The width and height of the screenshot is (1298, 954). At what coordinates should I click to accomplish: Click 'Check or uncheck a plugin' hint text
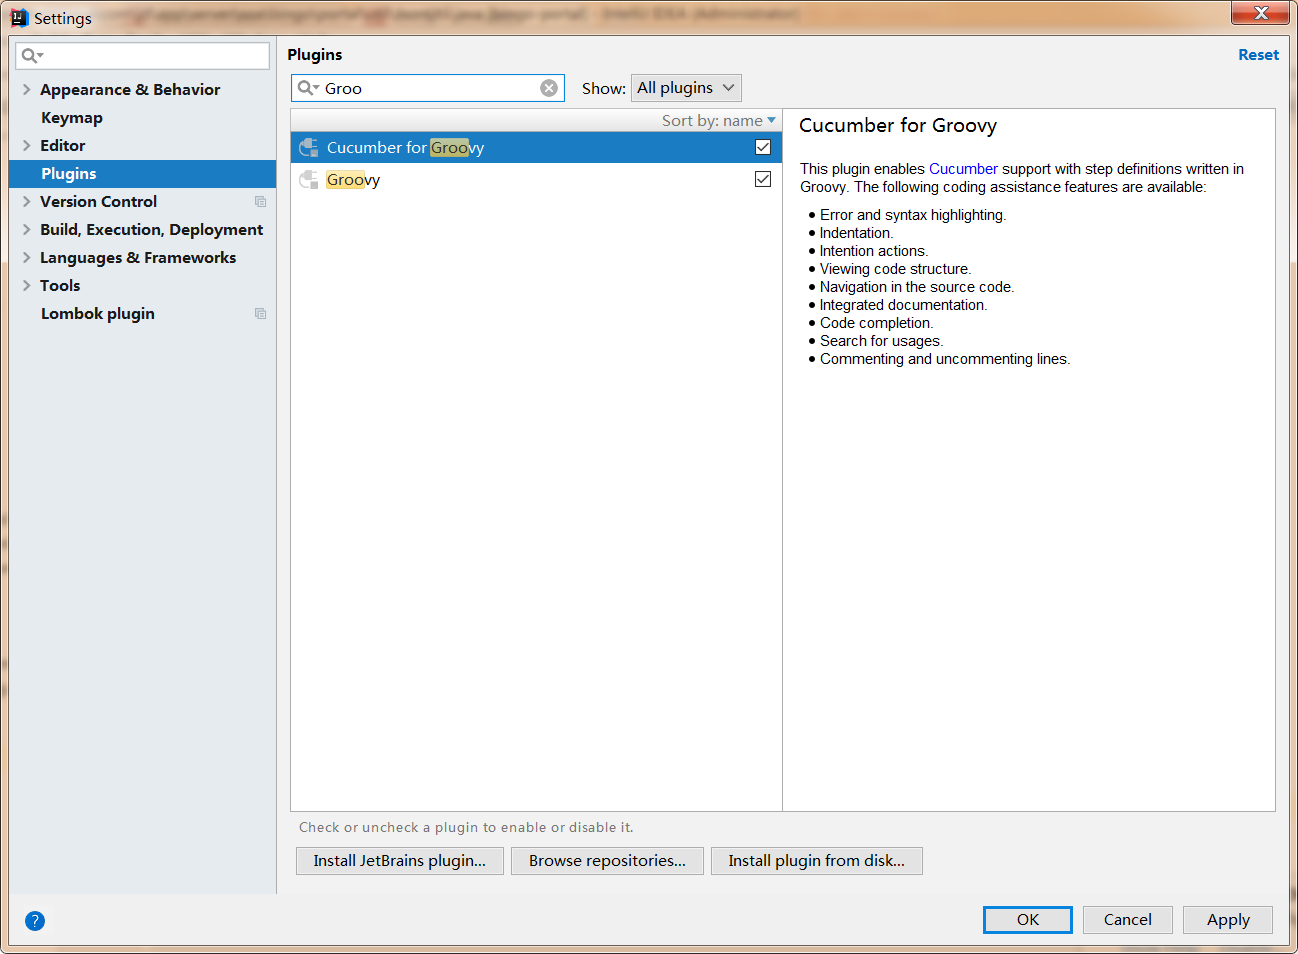tap(466, 828)
